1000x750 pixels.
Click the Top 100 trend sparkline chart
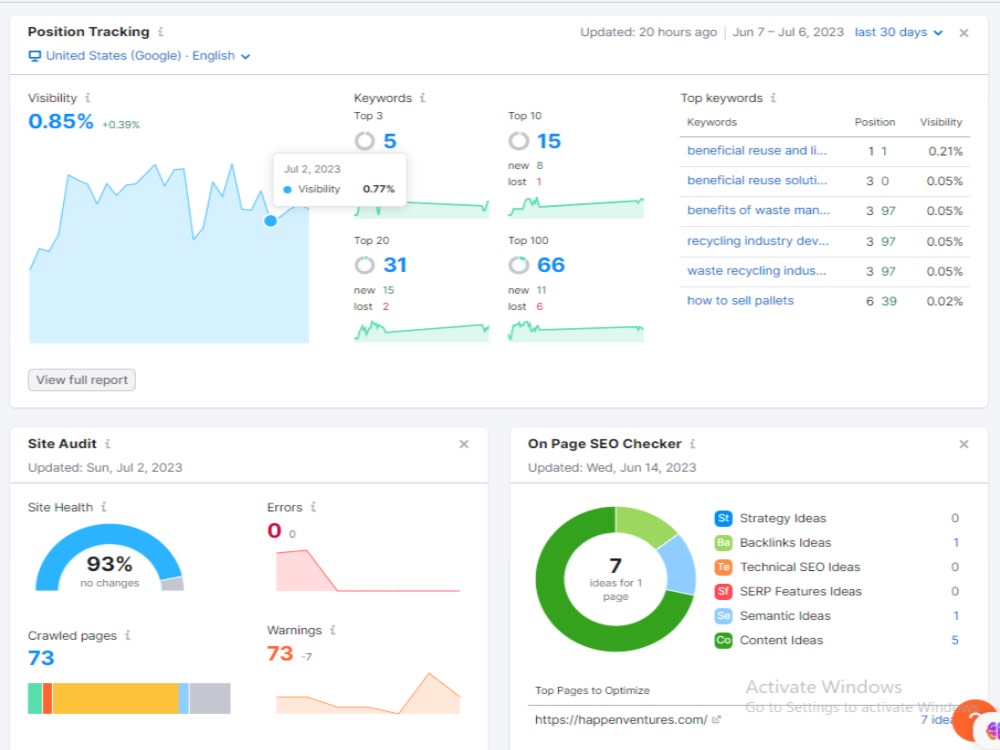click(x=576, y=331)
